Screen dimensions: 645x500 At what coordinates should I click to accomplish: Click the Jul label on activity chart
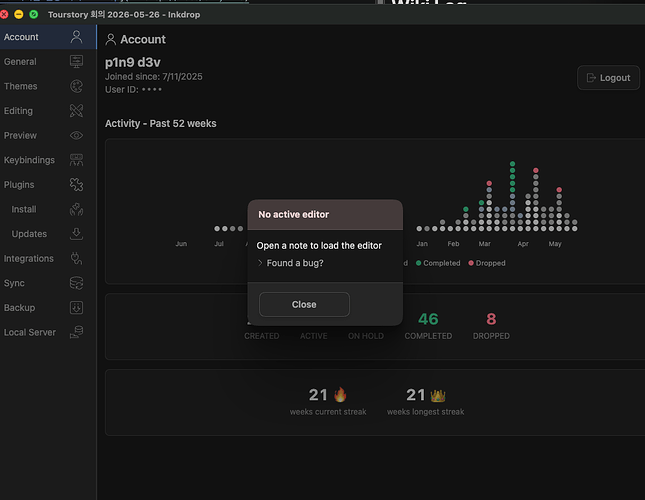[x=219, y=244]
